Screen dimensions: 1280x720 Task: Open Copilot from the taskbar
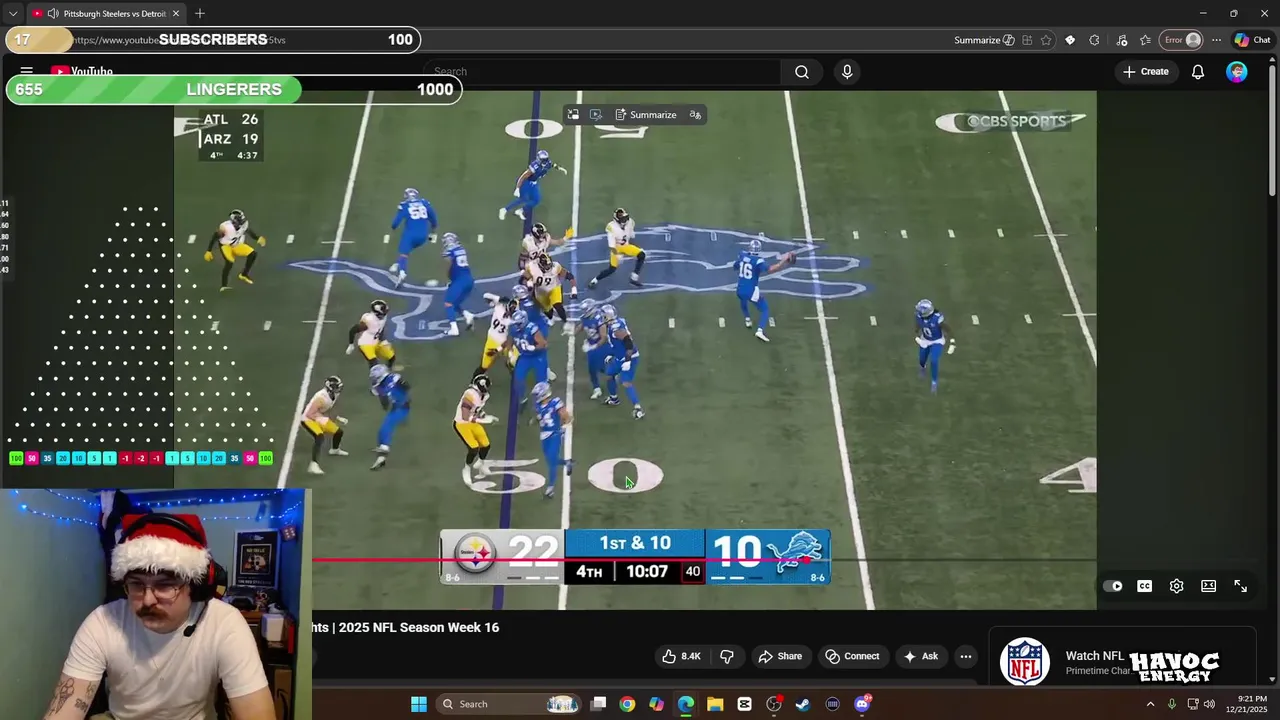(656, 704)
